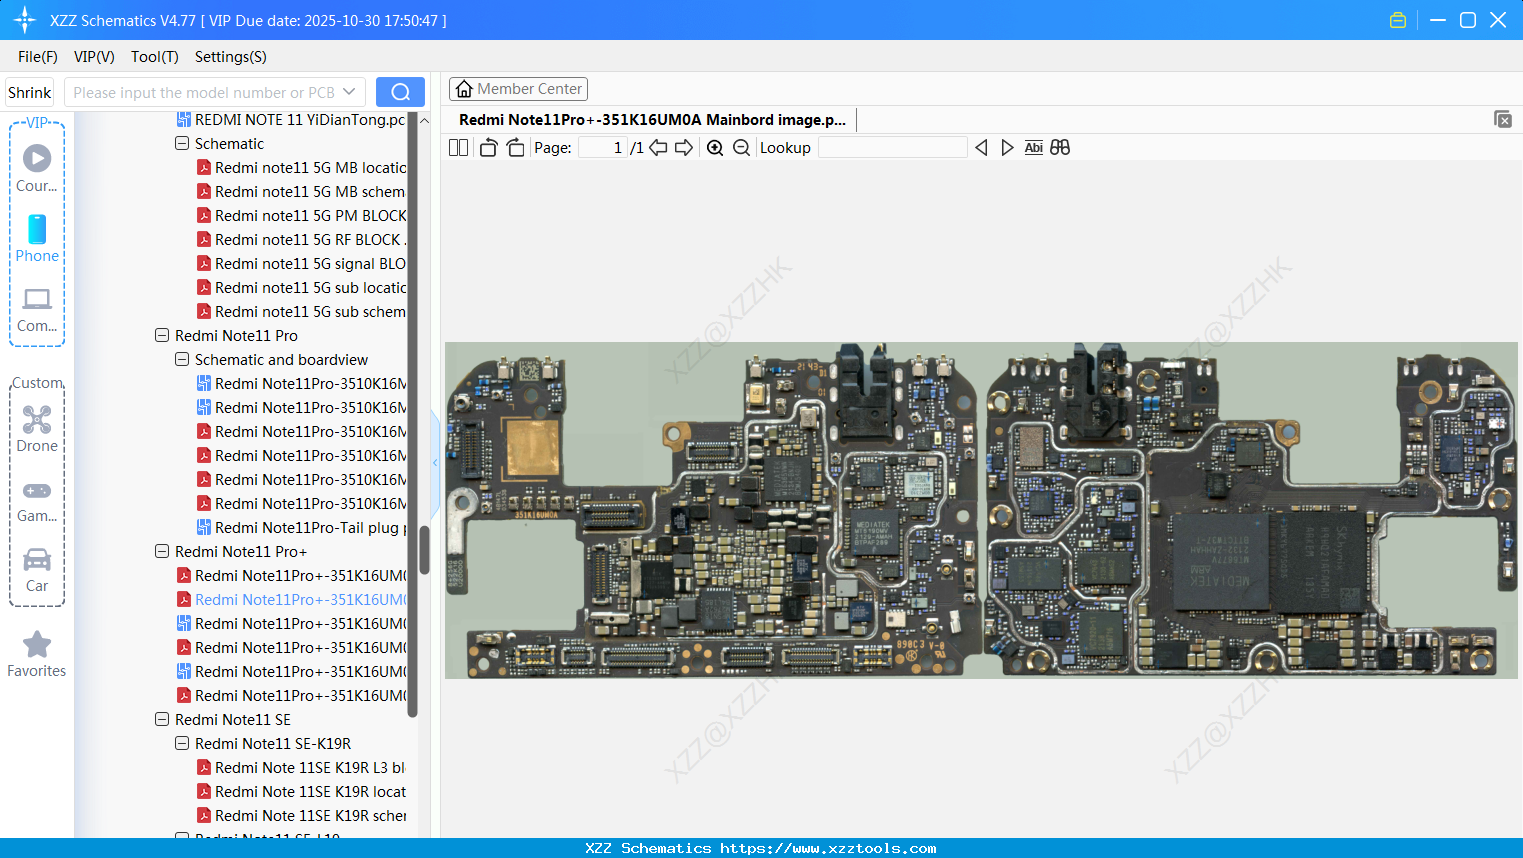Zoom out of the PDF view

[x=740, y=147]
